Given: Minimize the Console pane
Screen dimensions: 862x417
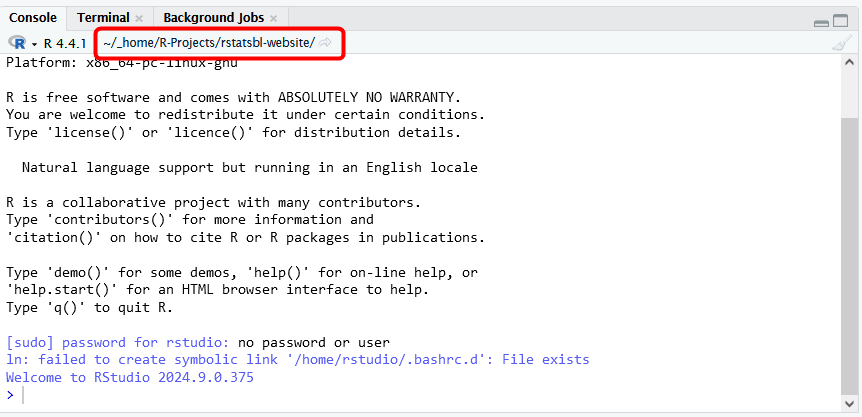Looking at the screenshot, I should 822,20.
